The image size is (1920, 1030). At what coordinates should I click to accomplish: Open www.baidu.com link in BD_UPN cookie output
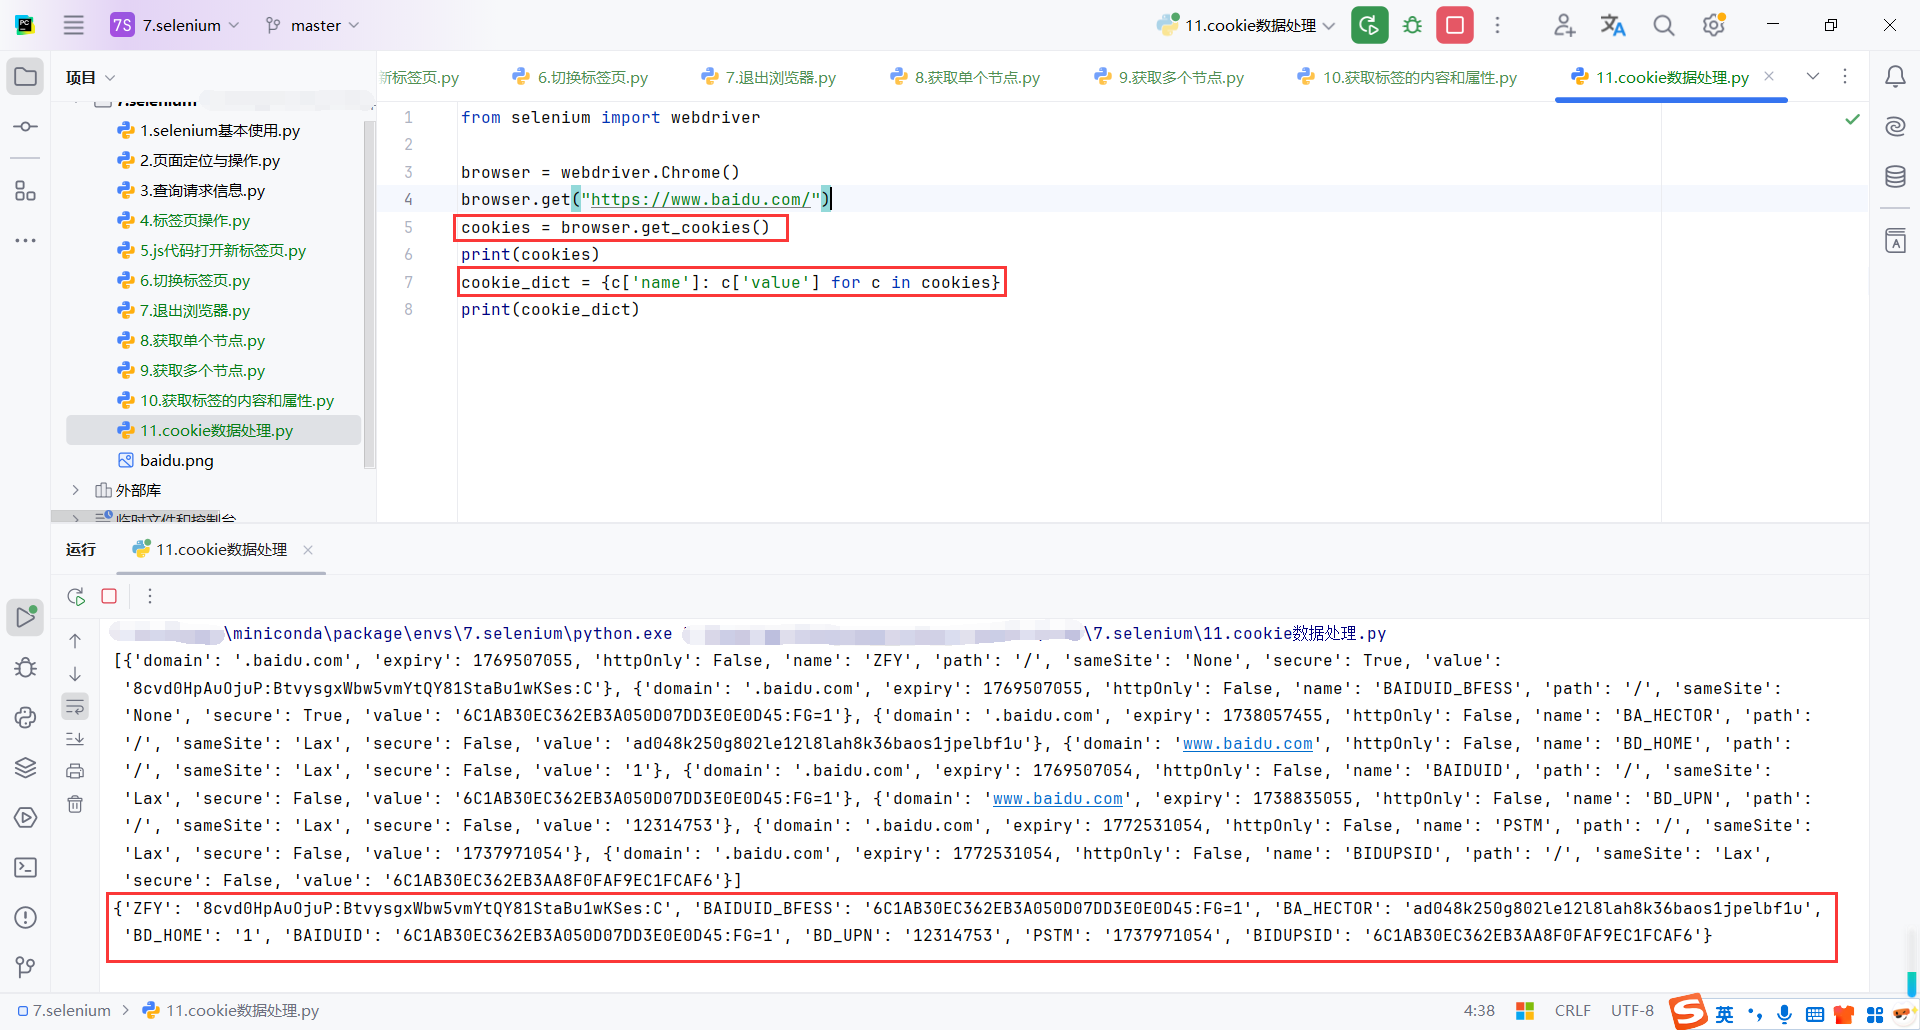[1058, 799]
